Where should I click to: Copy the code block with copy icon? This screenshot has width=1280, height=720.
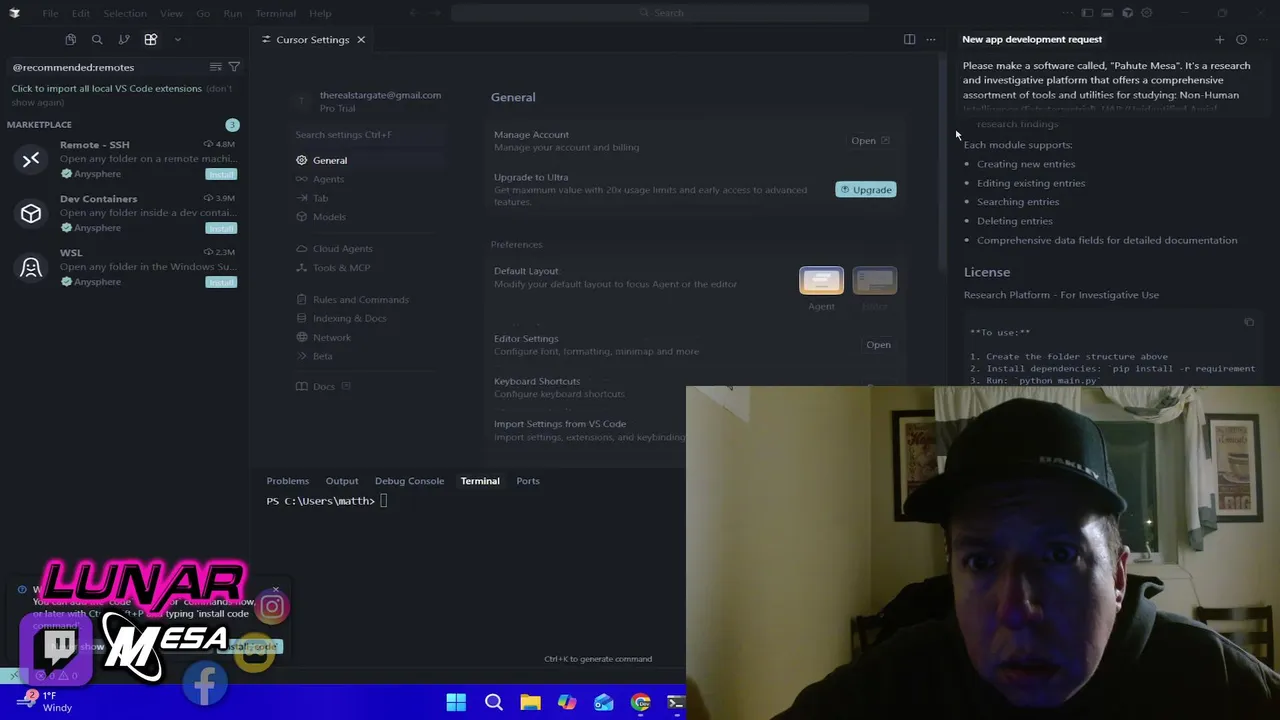1248,322
